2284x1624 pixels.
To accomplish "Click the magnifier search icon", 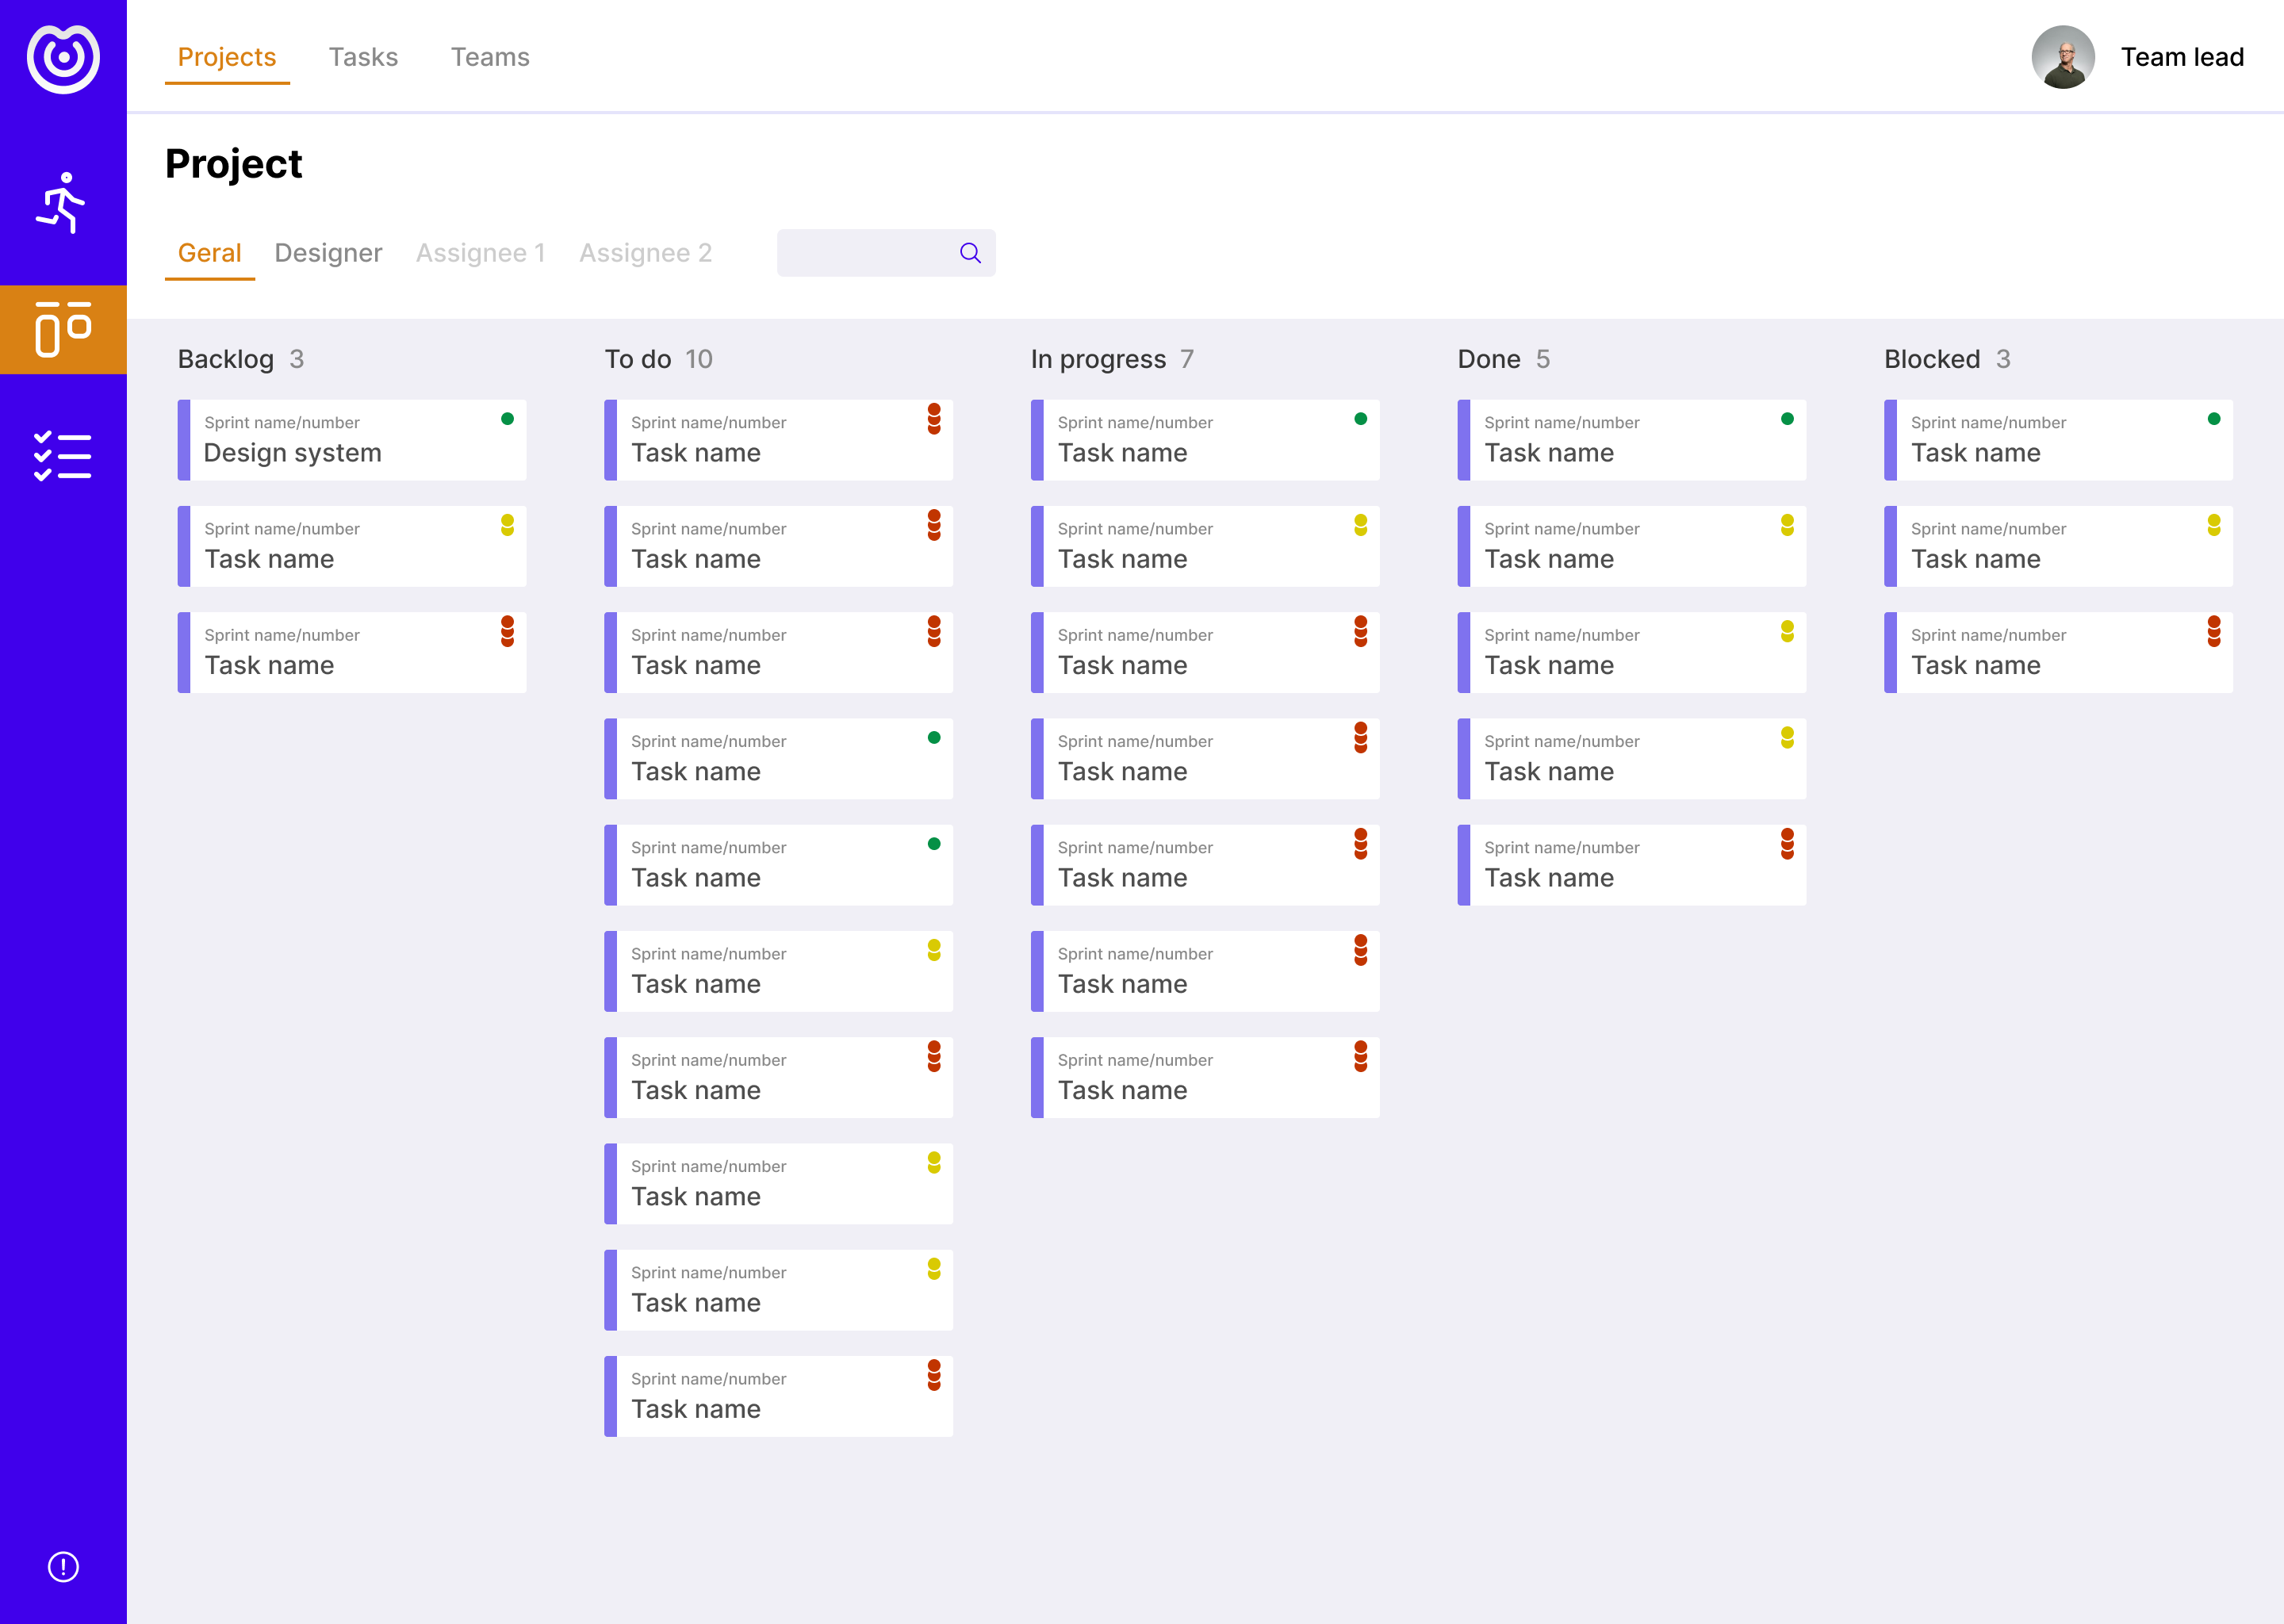I will (x=969, y=253).
